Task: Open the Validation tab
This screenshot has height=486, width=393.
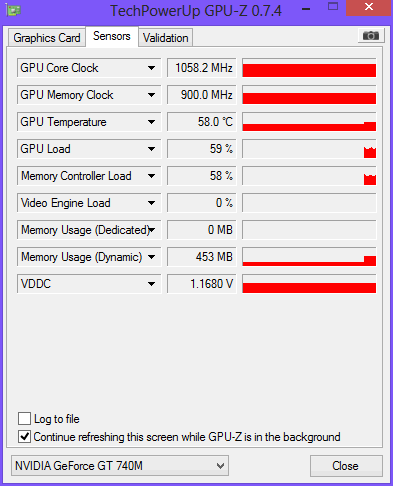Action: point(166,38)
